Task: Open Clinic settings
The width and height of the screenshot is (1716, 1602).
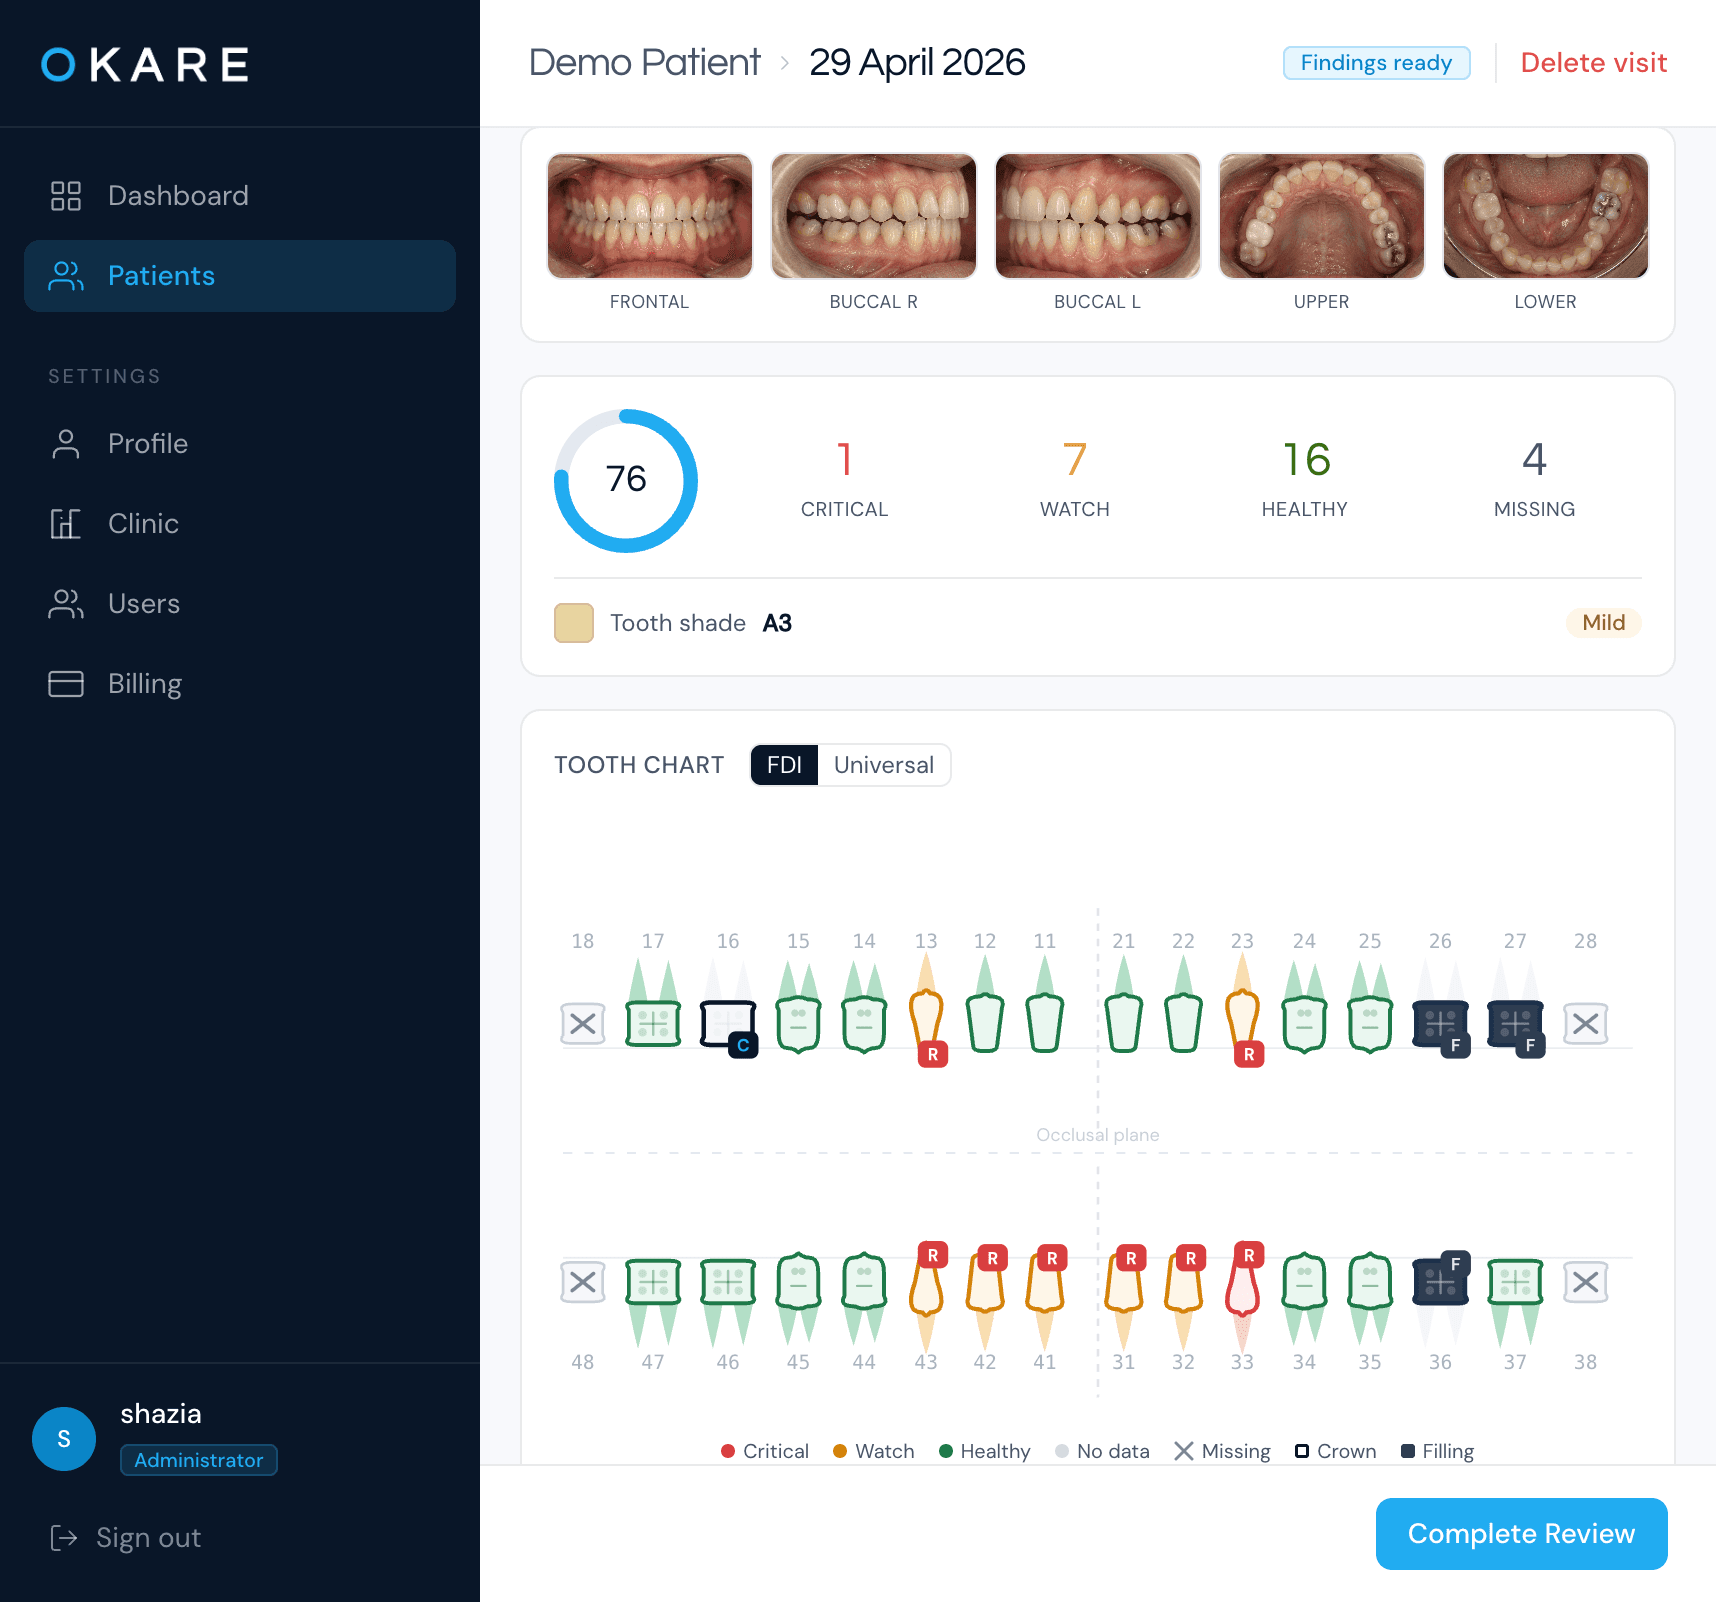Action: point(240,524)
